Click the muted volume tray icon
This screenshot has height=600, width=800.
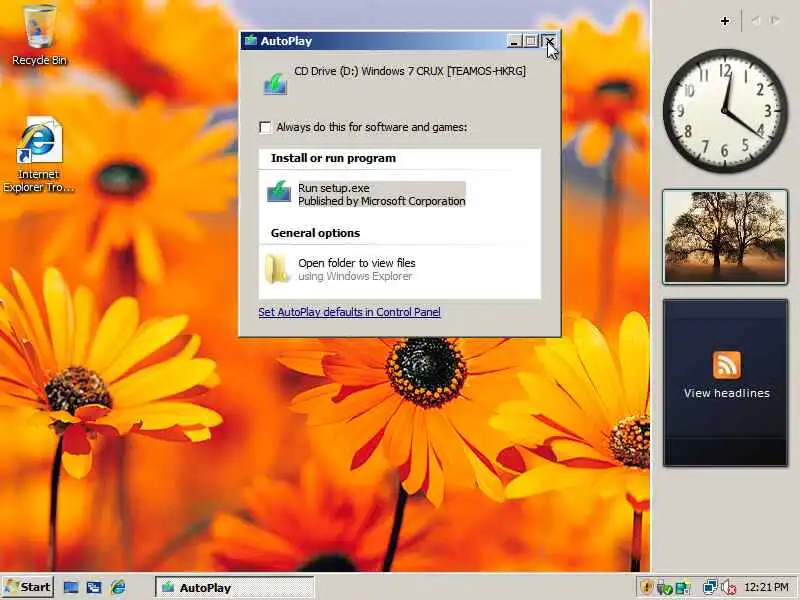728,587
